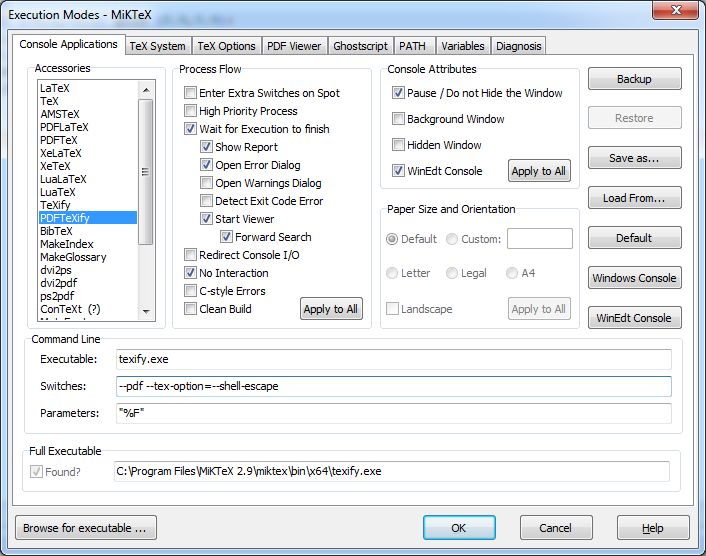
Task: Select the Console Applications tab
Action: pyautogui.click(x=68, y=44)
